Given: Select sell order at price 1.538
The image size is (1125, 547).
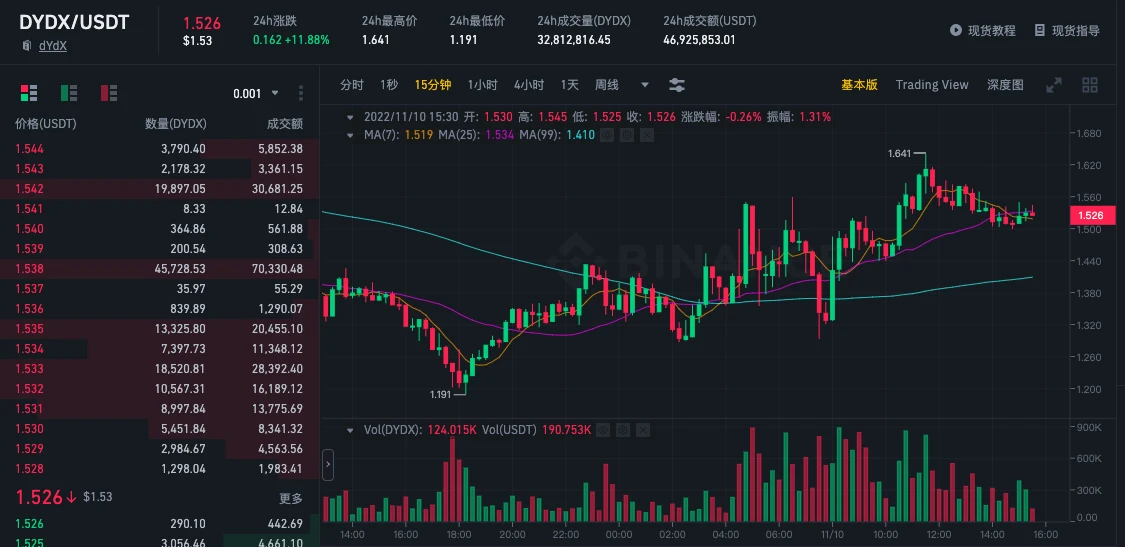Looking at the screenshot, I should pos(159,269).
